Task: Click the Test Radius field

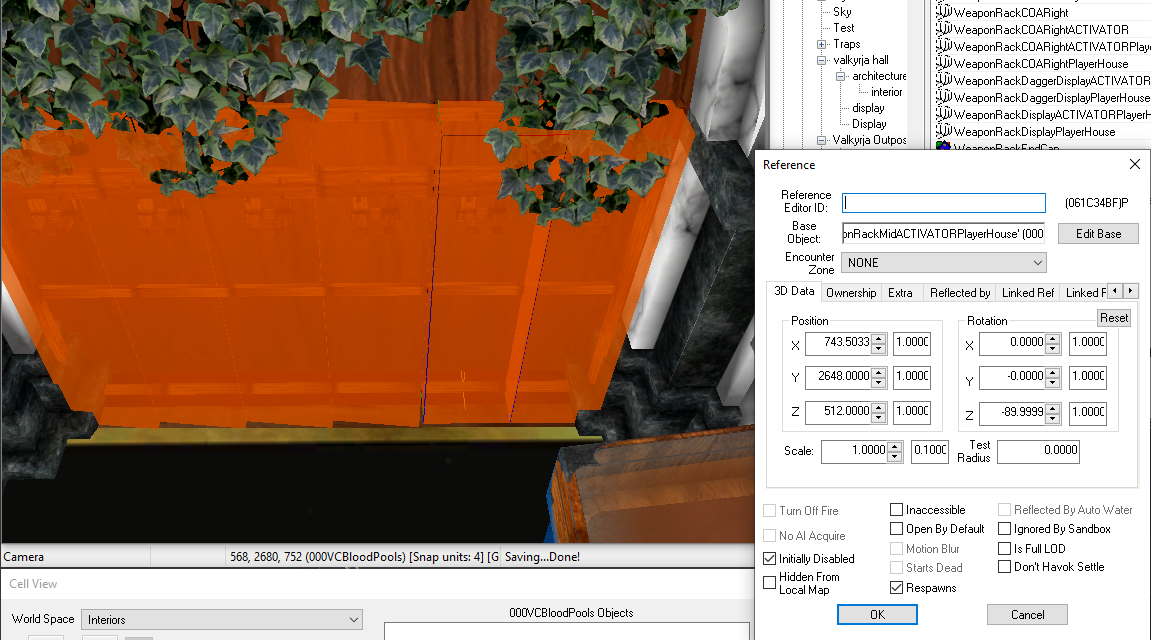Action: [x=1038, y=451]
